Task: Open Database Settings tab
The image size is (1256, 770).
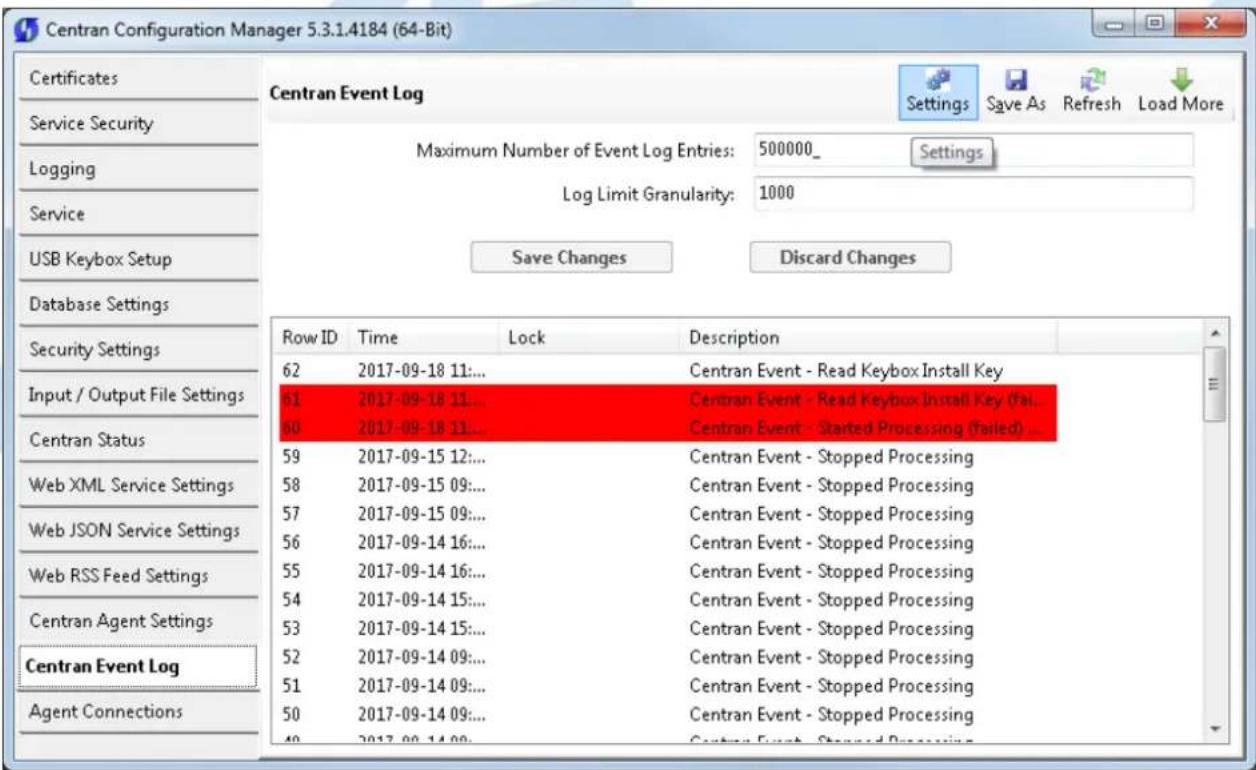Action: pos(138,304)
